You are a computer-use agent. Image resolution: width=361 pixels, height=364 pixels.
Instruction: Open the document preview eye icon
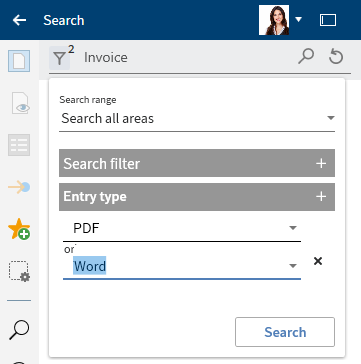[x=20, y=103]
